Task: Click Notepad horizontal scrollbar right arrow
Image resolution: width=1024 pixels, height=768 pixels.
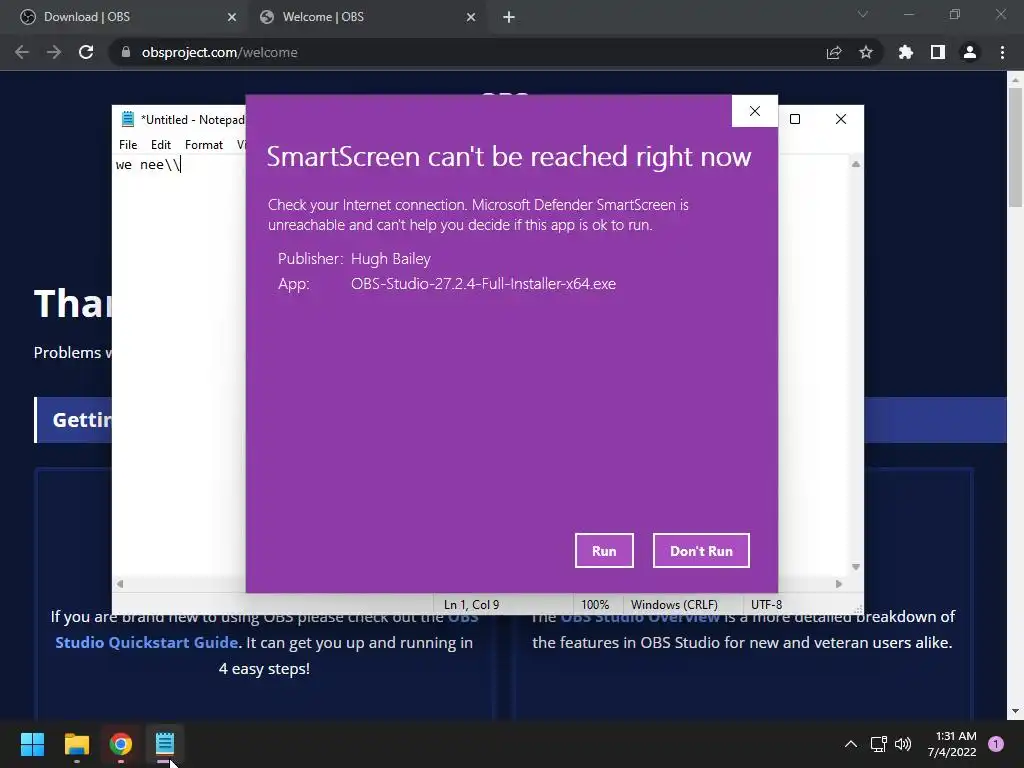Action: point(839,584)
